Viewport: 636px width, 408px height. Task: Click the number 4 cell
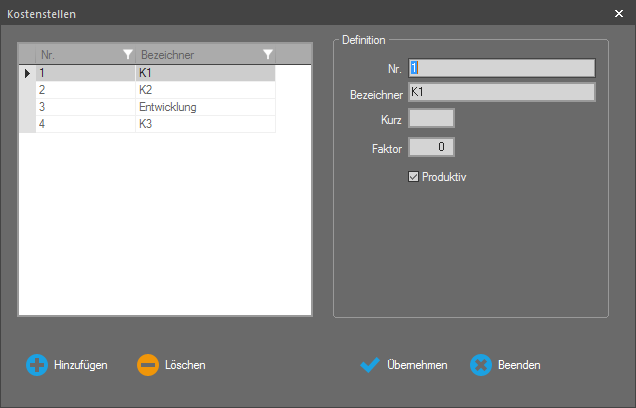tap(85, 123)
